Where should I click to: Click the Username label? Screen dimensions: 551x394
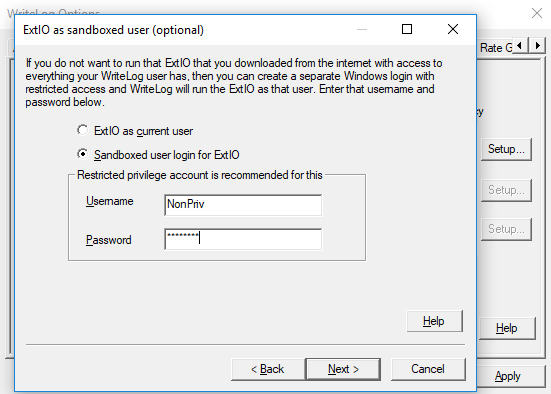(x=110, y=201)
